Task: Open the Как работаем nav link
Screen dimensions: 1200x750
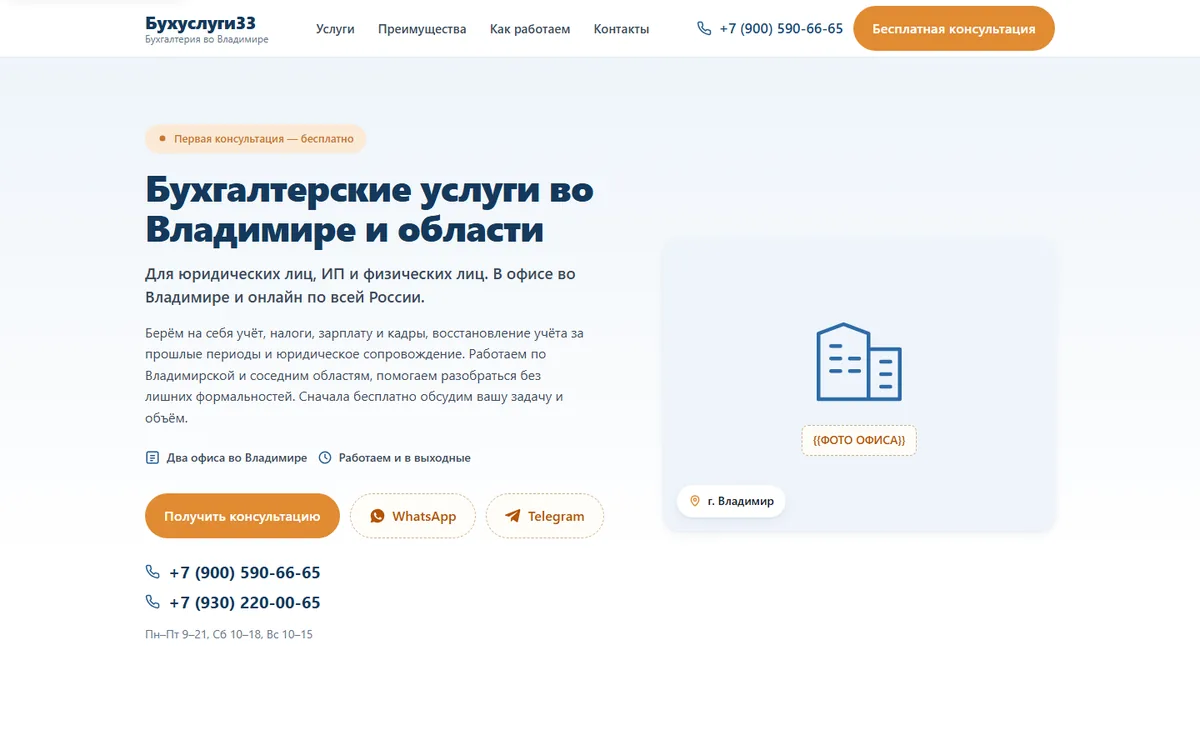Action: pos(530,29)
